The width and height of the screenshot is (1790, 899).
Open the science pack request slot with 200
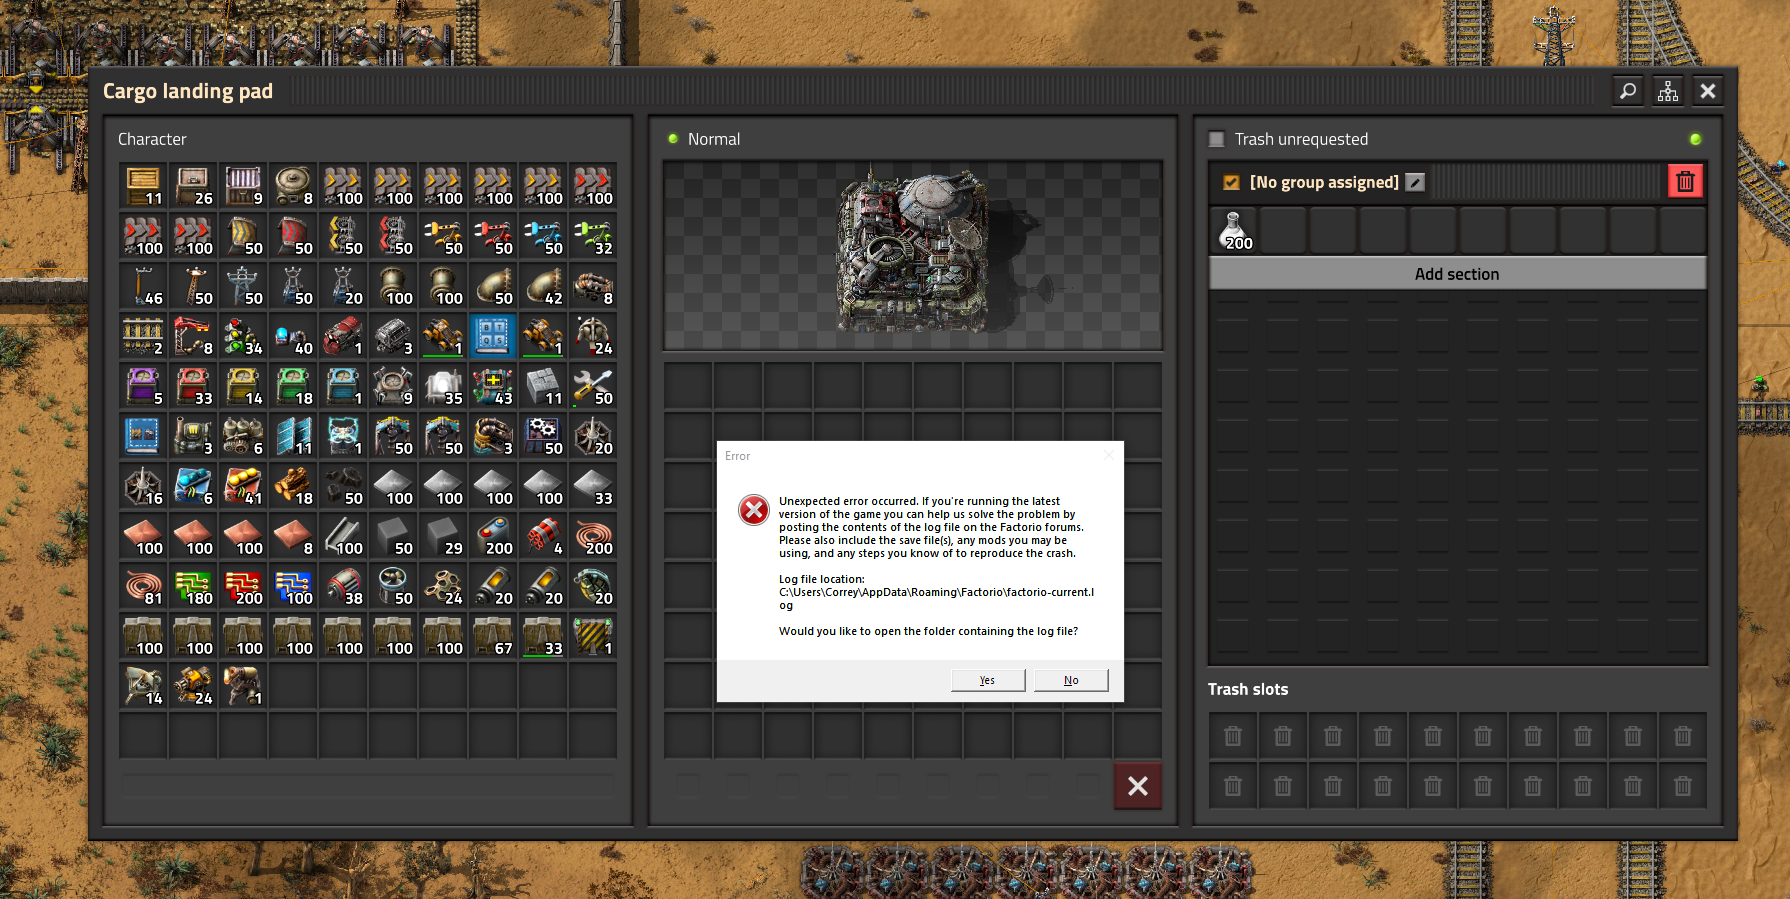[x=1233, y=231]
